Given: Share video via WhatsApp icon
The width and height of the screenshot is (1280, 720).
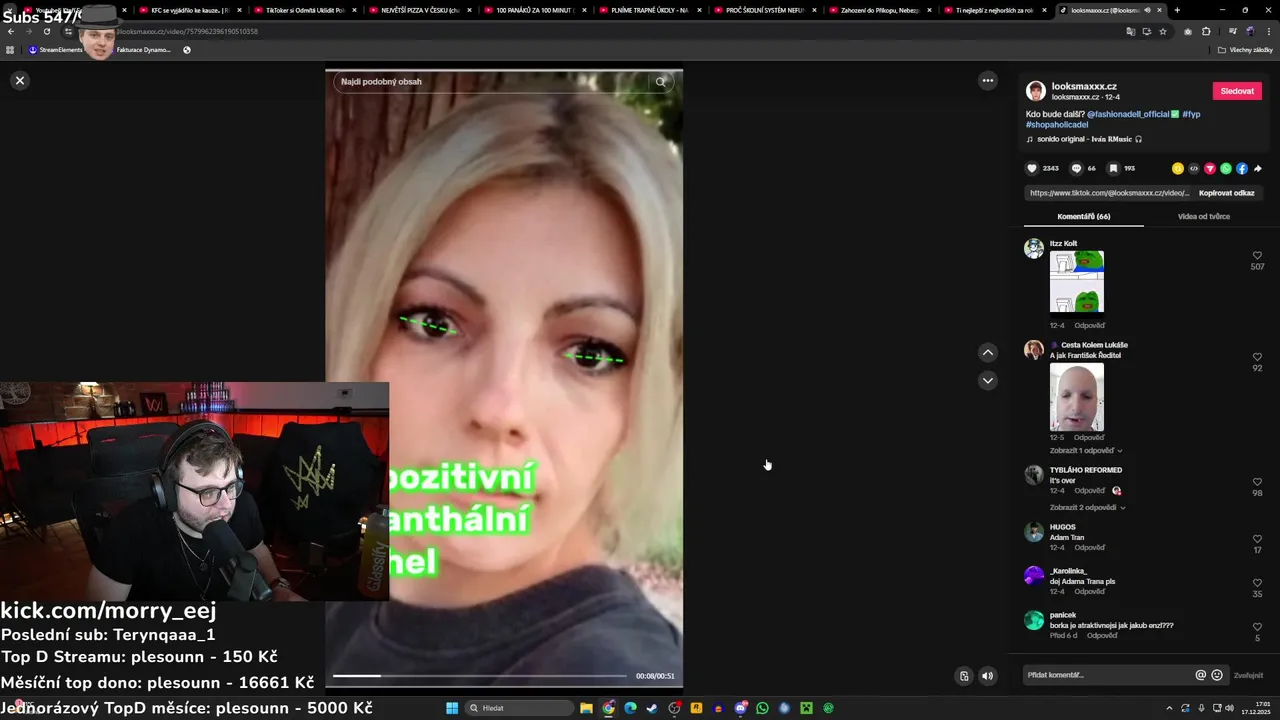Looking at the screenshot, I should (x=1226, y=168).
